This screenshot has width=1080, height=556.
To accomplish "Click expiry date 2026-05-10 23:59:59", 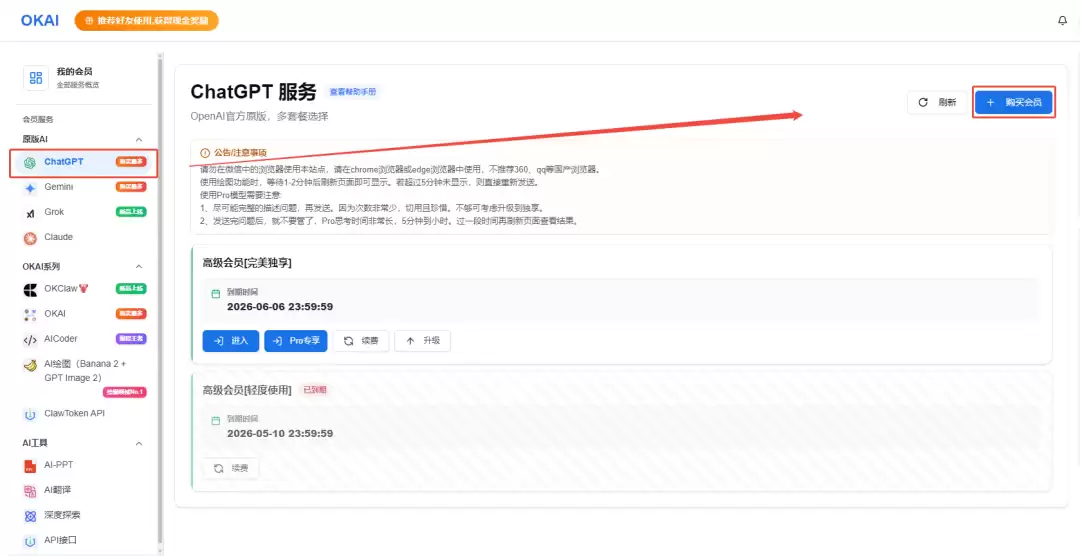I will [x=280, y=433].
